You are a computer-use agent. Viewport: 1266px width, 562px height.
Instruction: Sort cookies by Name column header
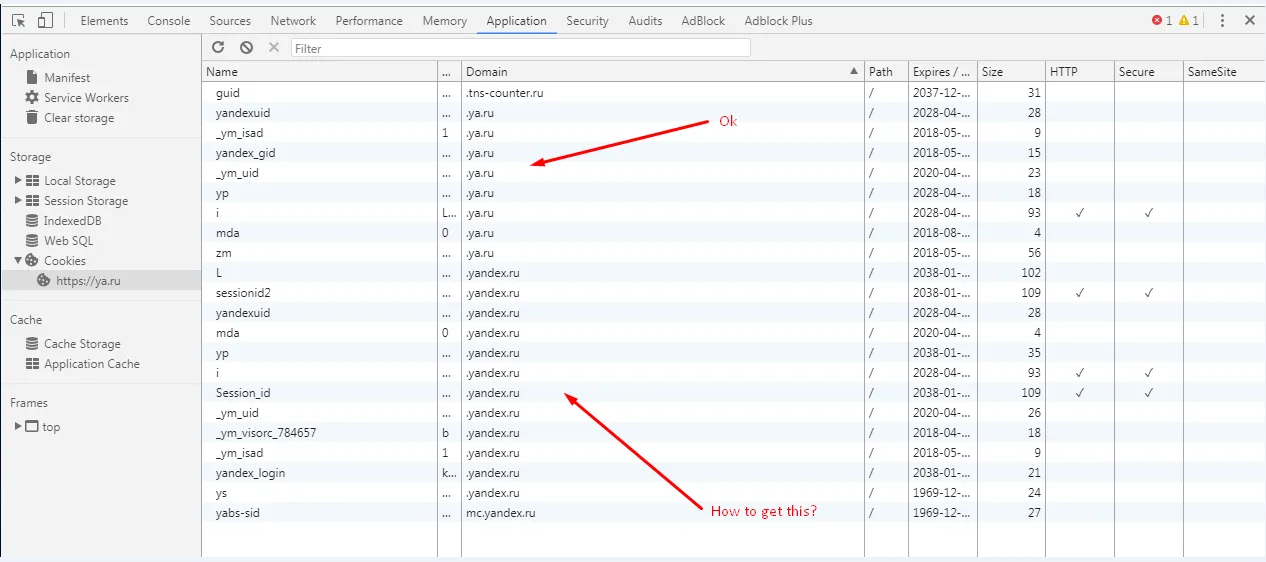pyautogui.click(x=320, y=71)
